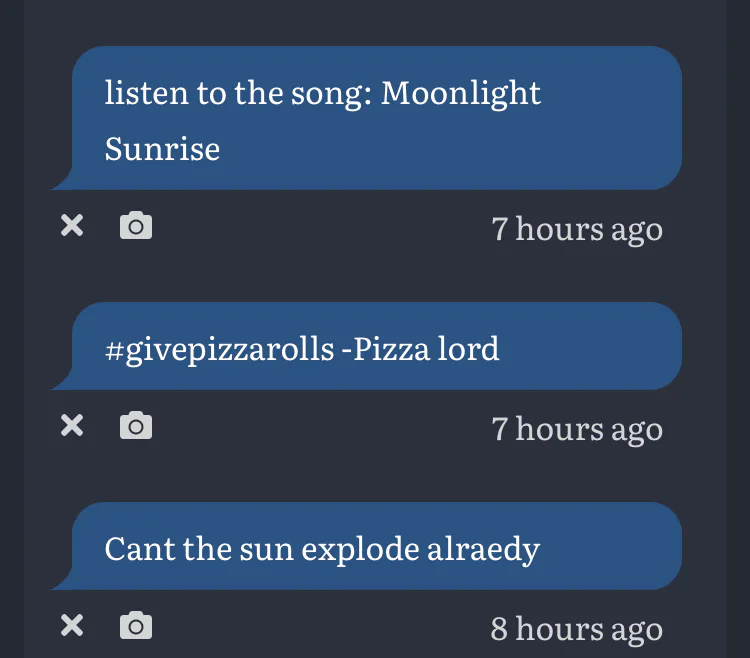Image resolution: width=750 pixels, height=658 pixels.
Task: Capture the "Cant the sun explode" message
Action: [x=136, y=626]
